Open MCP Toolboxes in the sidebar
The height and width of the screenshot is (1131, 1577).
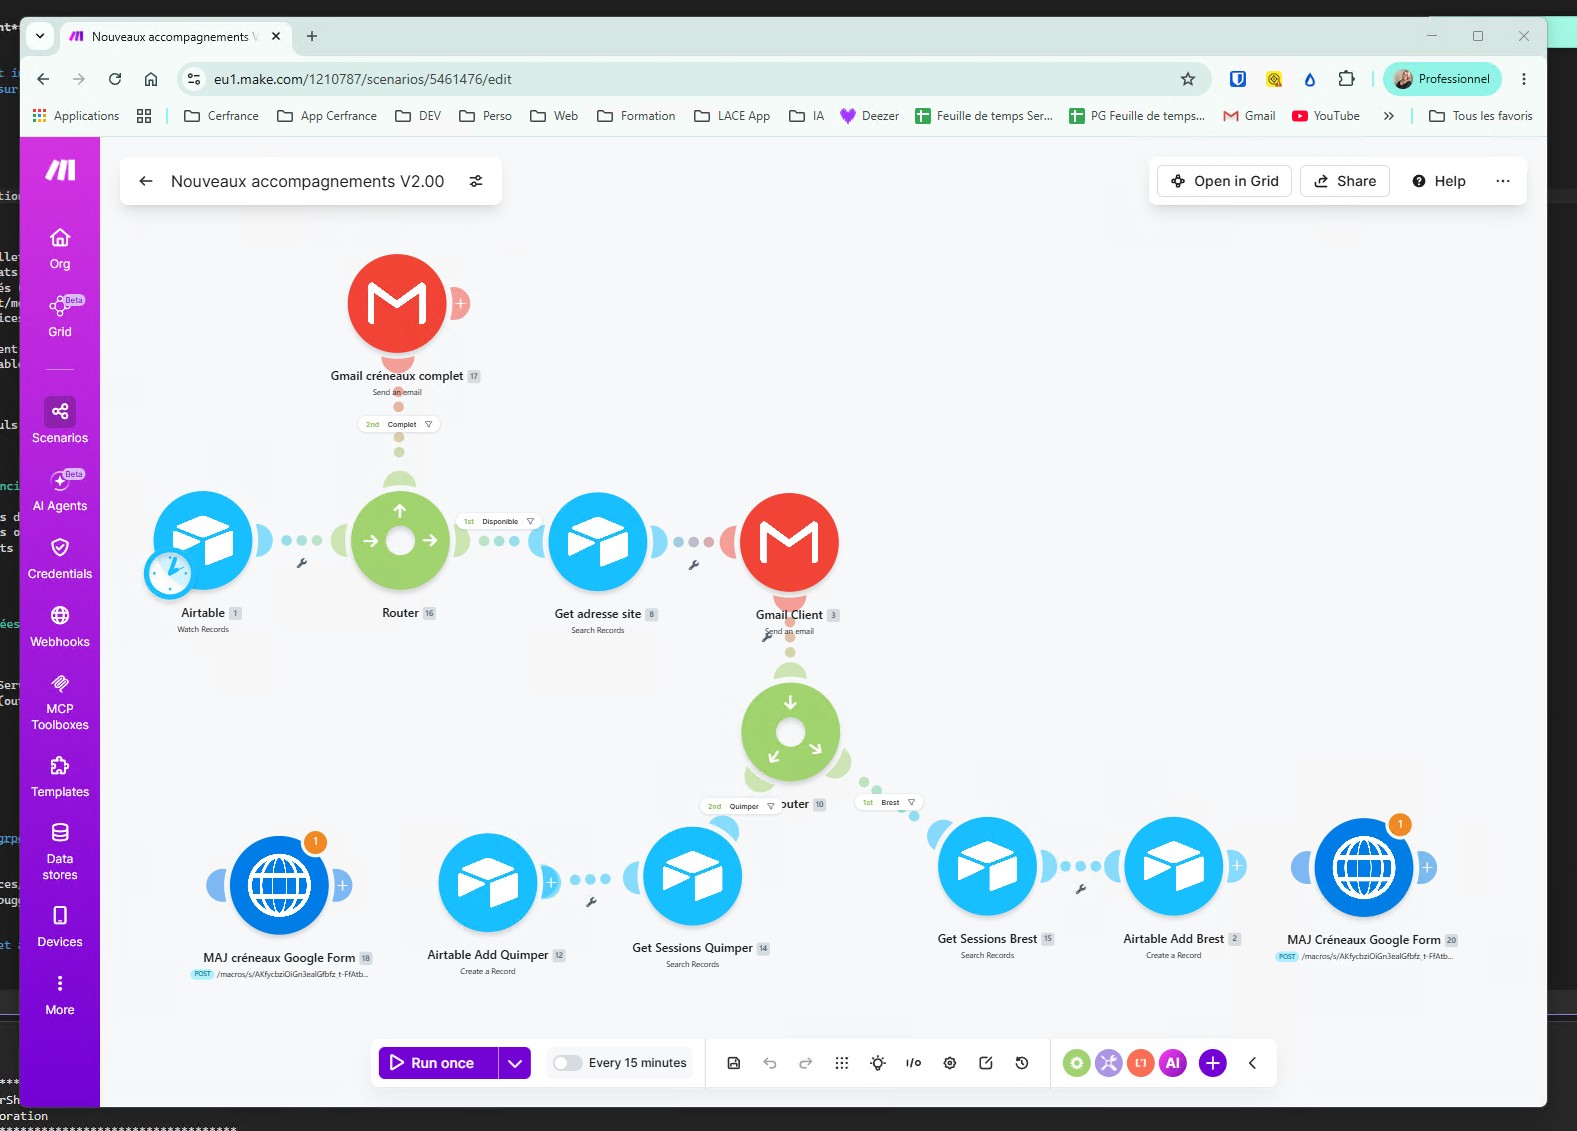(60, 702)
